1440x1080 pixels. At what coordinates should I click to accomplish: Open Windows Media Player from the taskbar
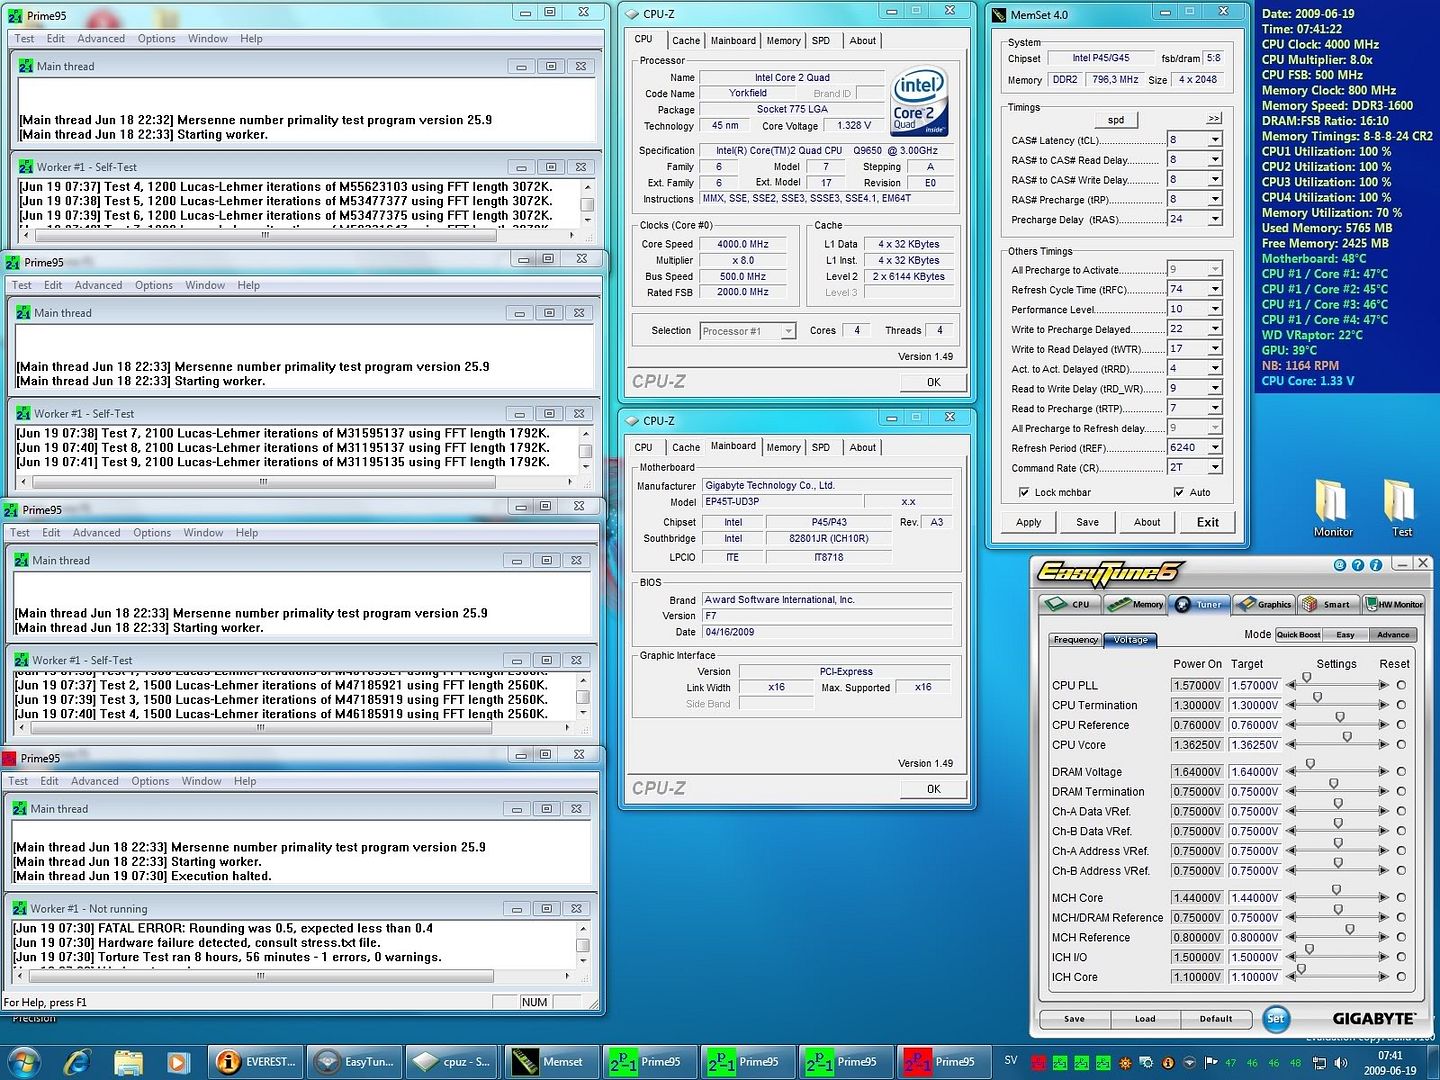tap(177, 1061)
